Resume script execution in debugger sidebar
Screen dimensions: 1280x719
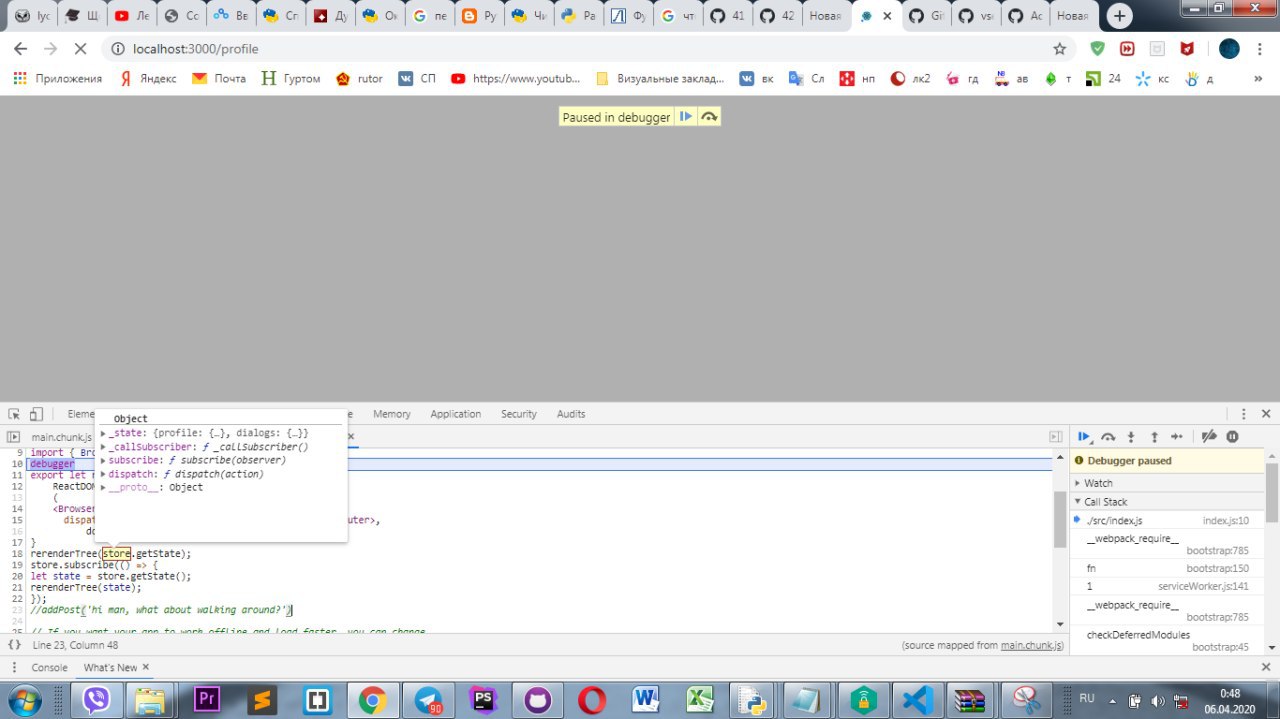(x=1084, y=437)
